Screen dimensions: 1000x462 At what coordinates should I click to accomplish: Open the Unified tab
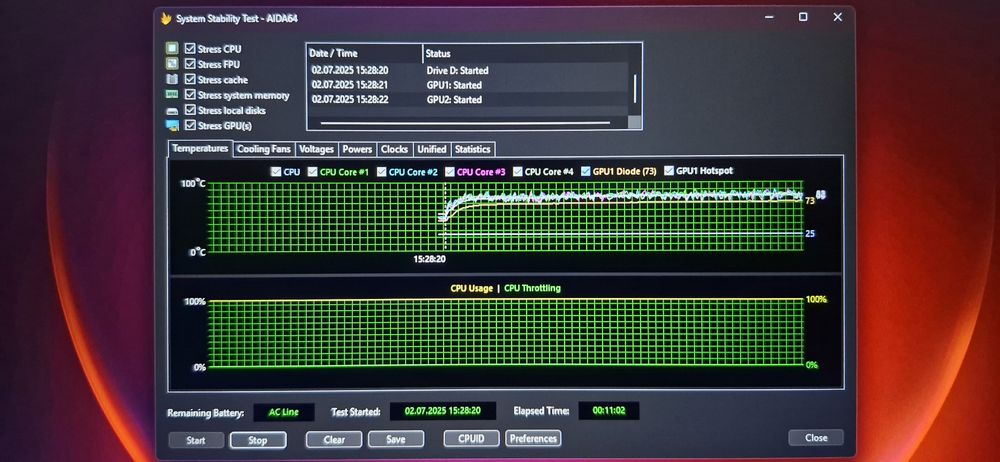[432, 149]
